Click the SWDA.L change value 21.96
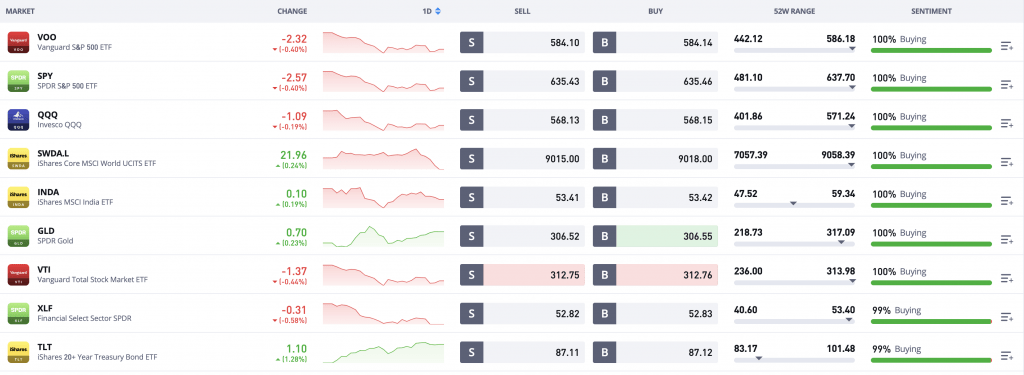 [293, 155]
